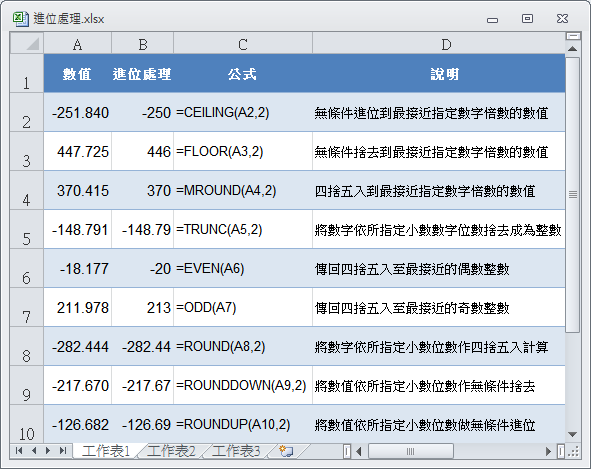Select column D header

tap(439, 43)
